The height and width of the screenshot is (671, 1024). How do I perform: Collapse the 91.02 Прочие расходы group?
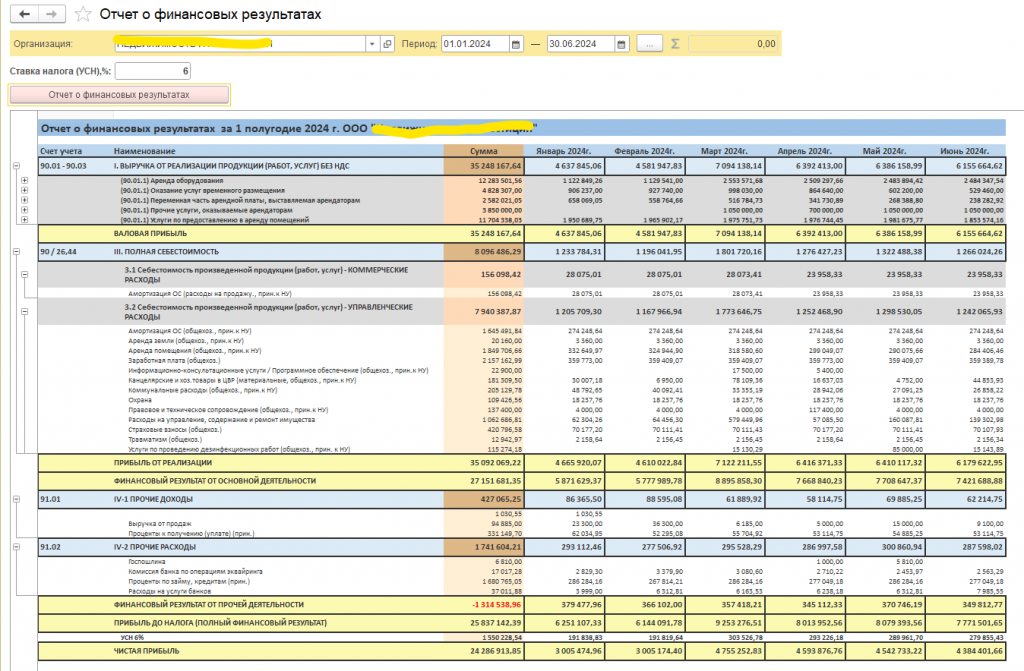pos(16,547)
